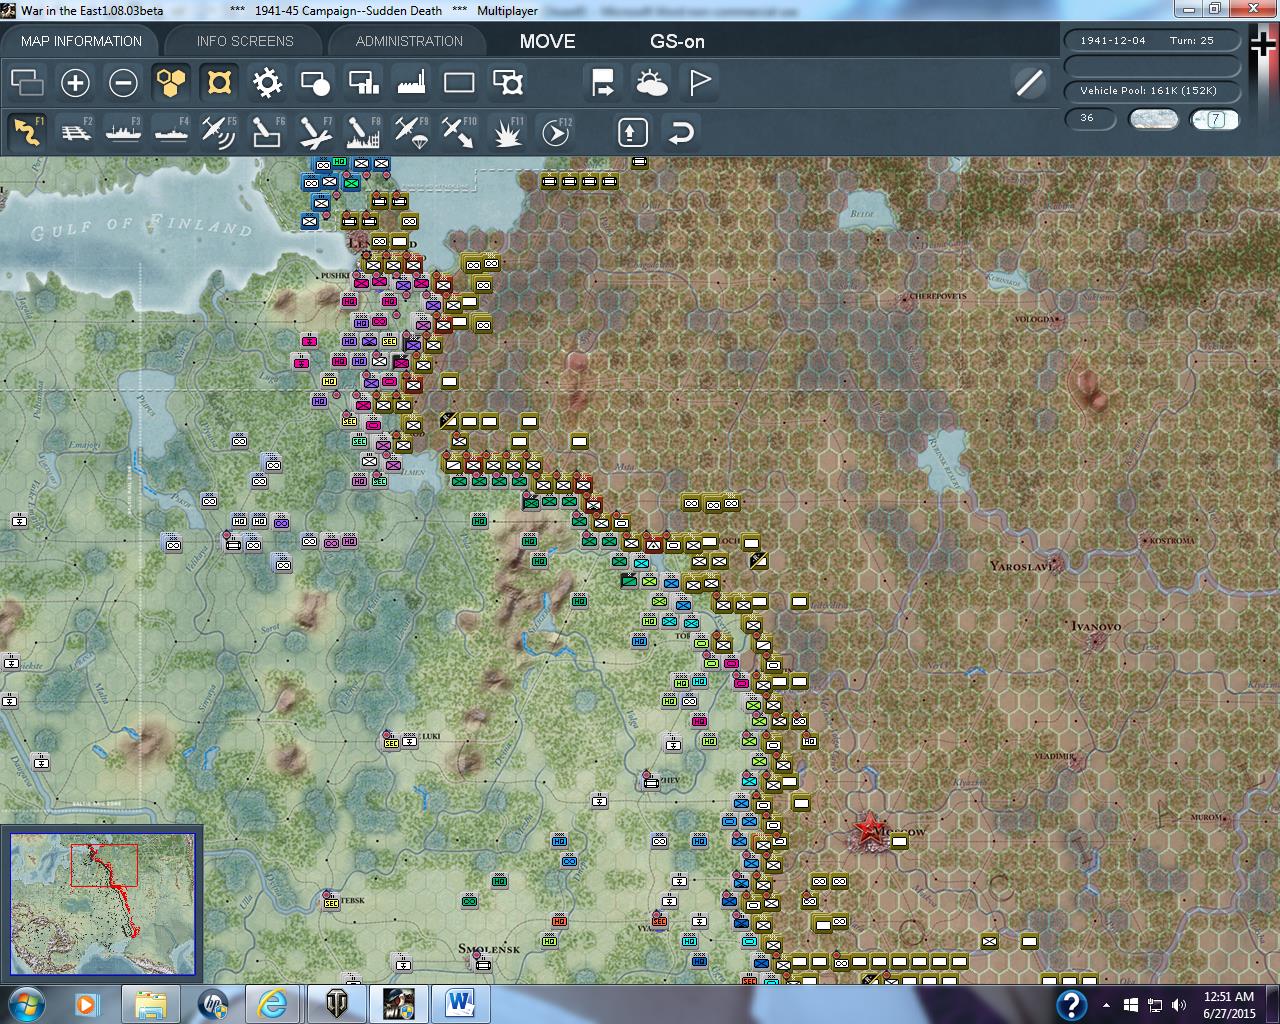Click the indicator showing number 7
The width and height of the screenshot is (1280, 1024).
1215,119
